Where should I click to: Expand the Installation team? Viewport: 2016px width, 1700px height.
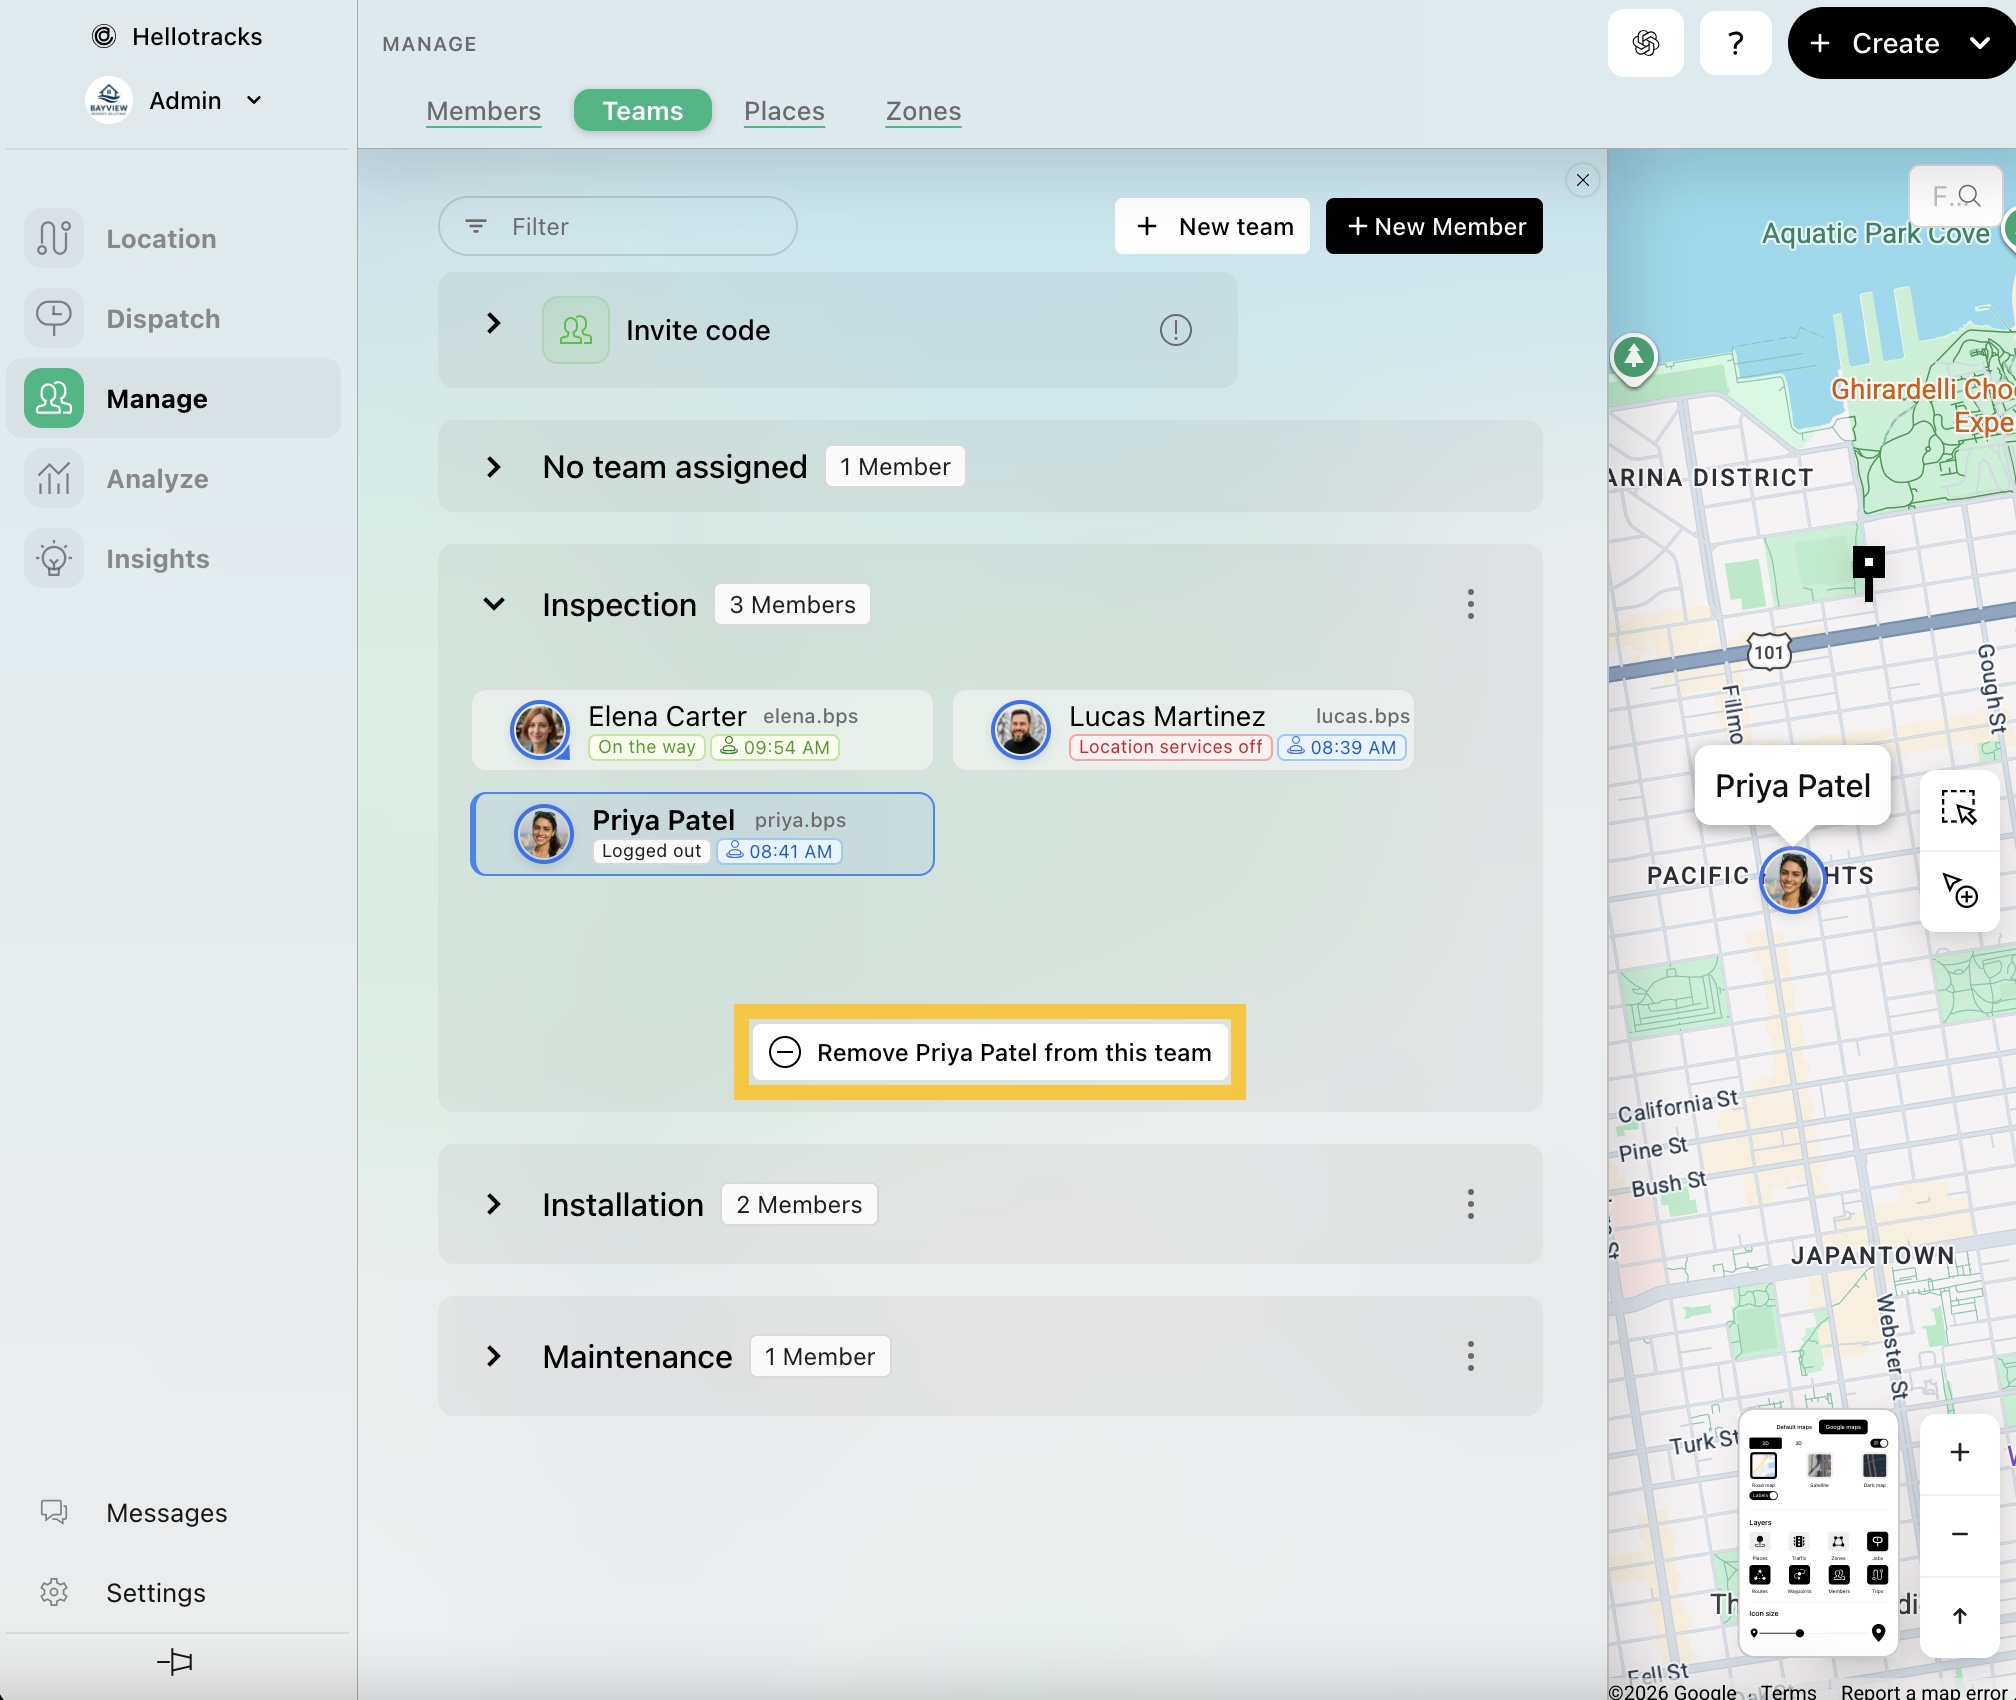pyautogui.click(x=494, y=1204)
